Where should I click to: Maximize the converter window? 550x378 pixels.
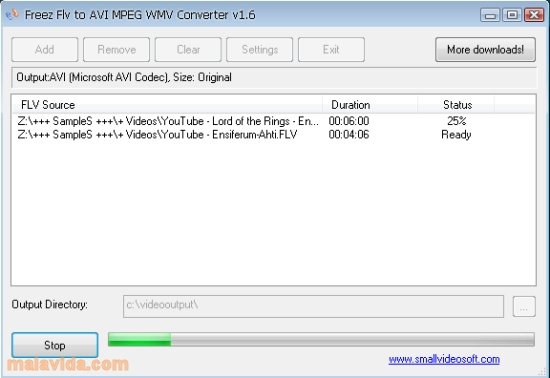click(x=512, y=15)
